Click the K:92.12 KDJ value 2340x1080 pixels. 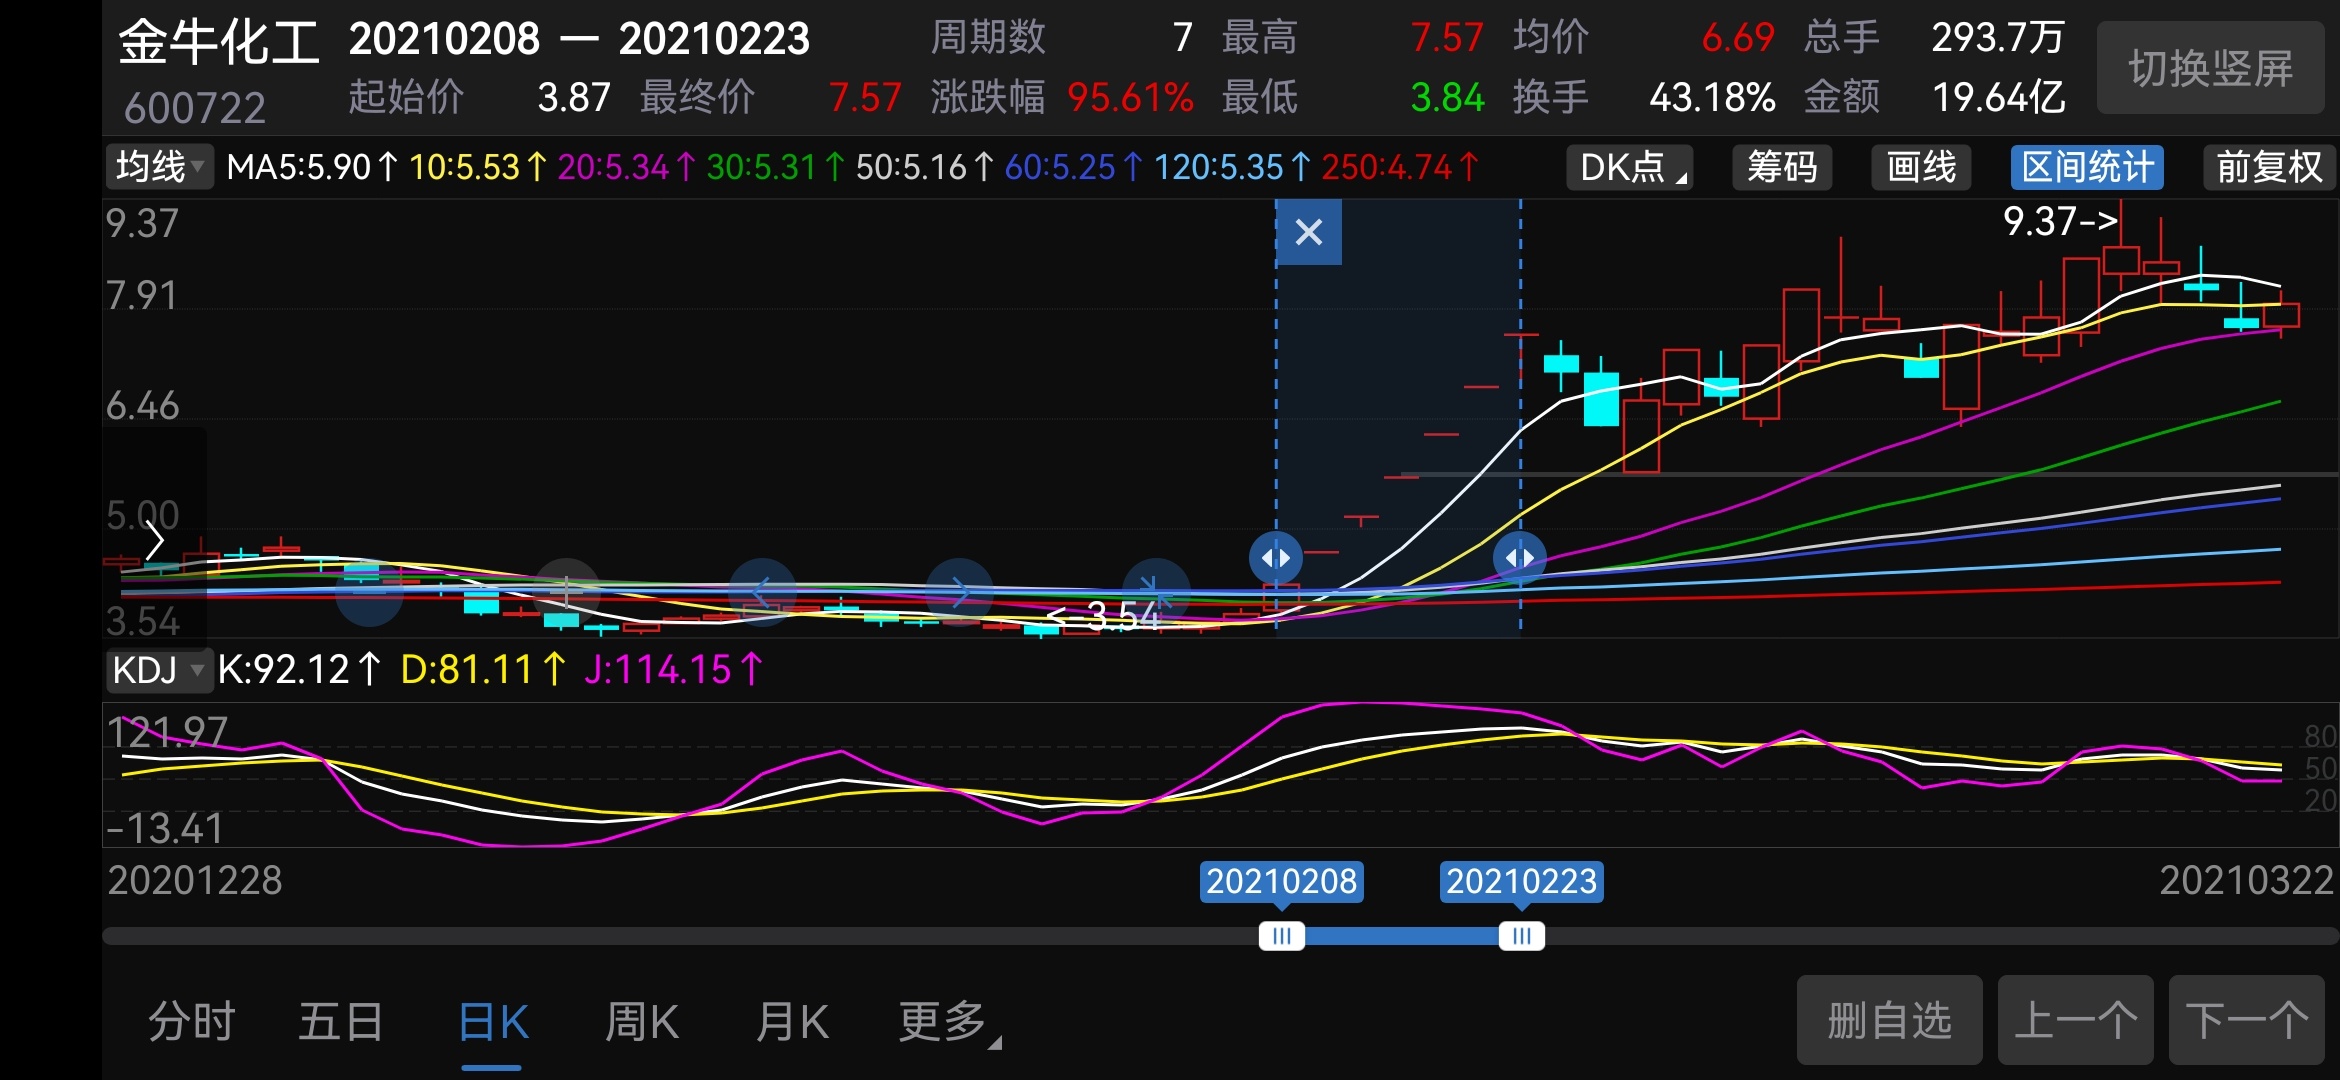coord(299,670)
